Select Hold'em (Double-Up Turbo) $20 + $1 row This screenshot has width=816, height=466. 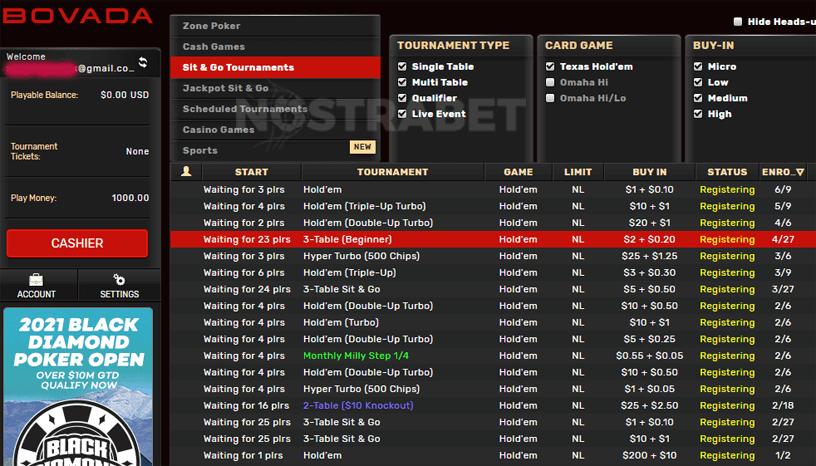tap(493, 223)
